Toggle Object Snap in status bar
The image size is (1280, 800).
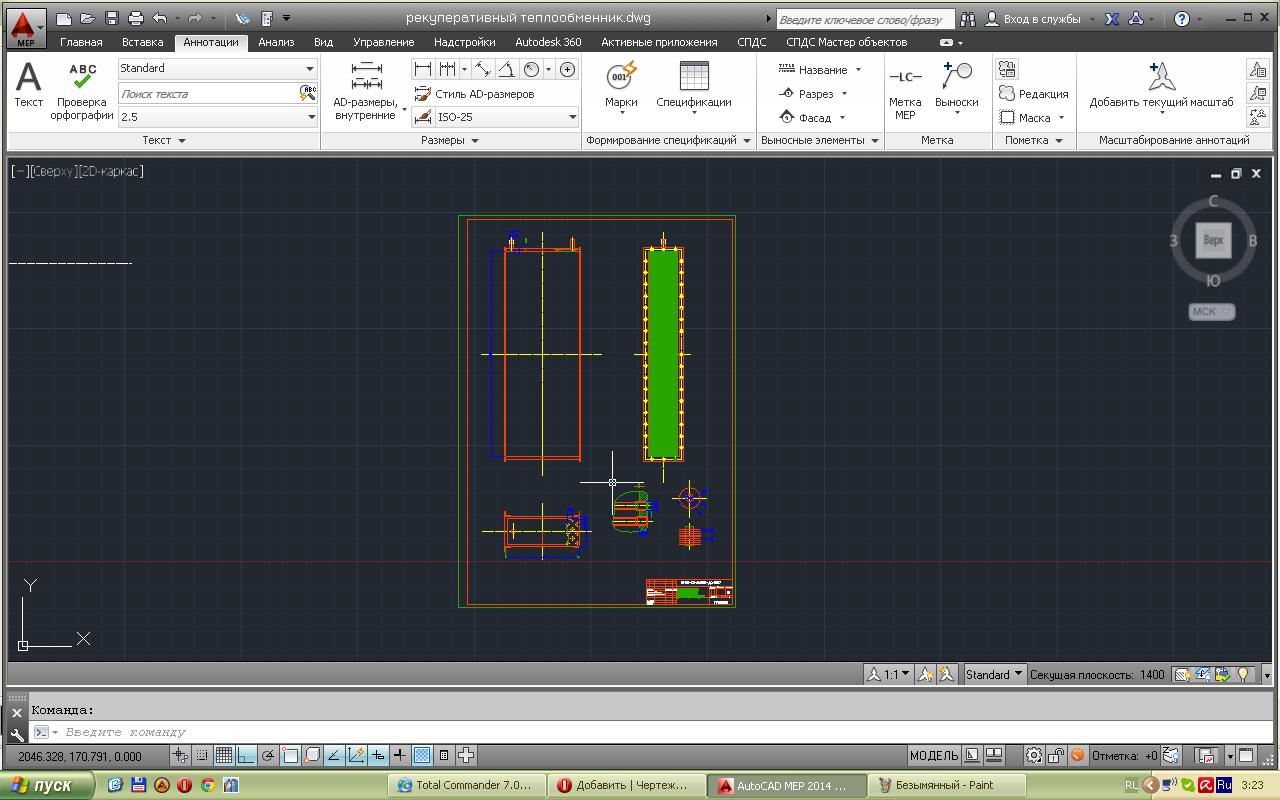(x=290, y=755)
